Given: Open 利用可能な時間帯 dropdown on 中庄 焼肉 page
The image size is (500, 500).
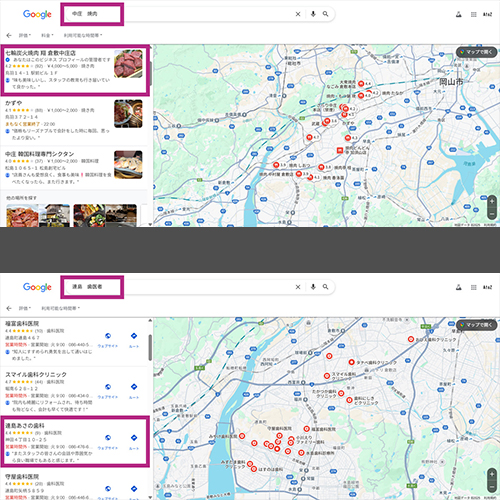Looking at the screenshot, I should 83,35.
